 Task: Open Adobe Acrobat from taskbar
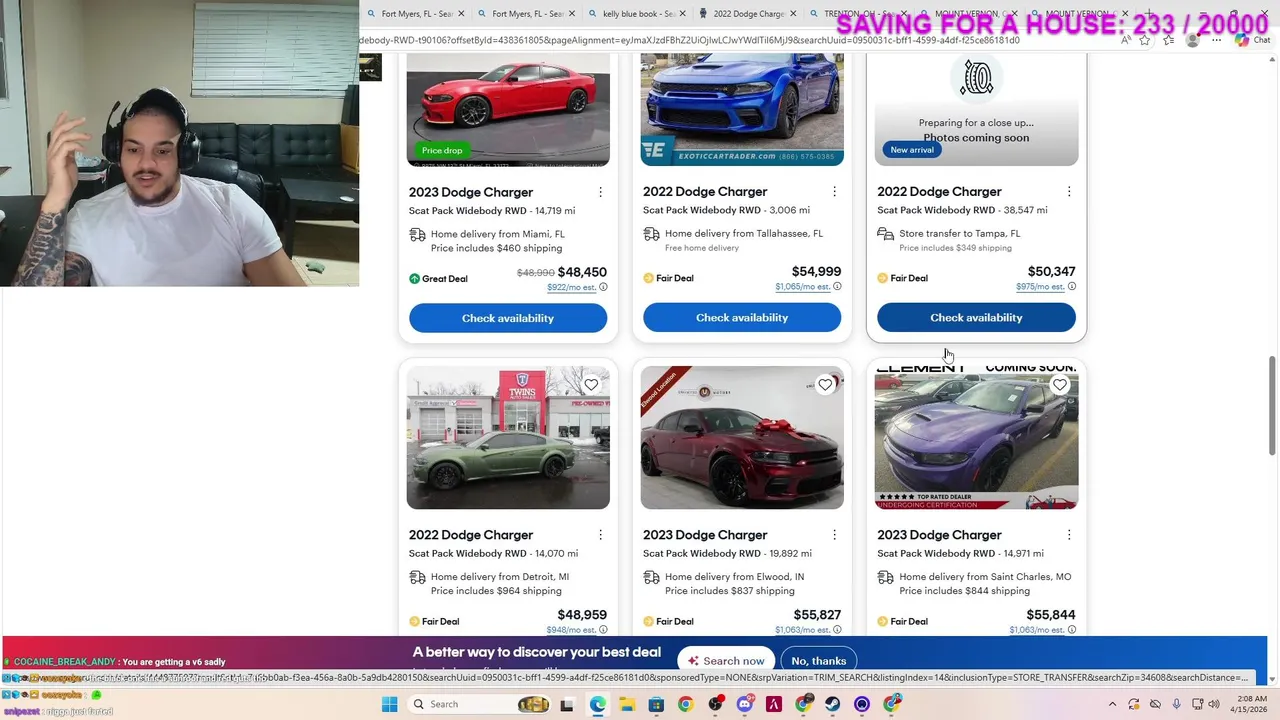coord(774,704)
